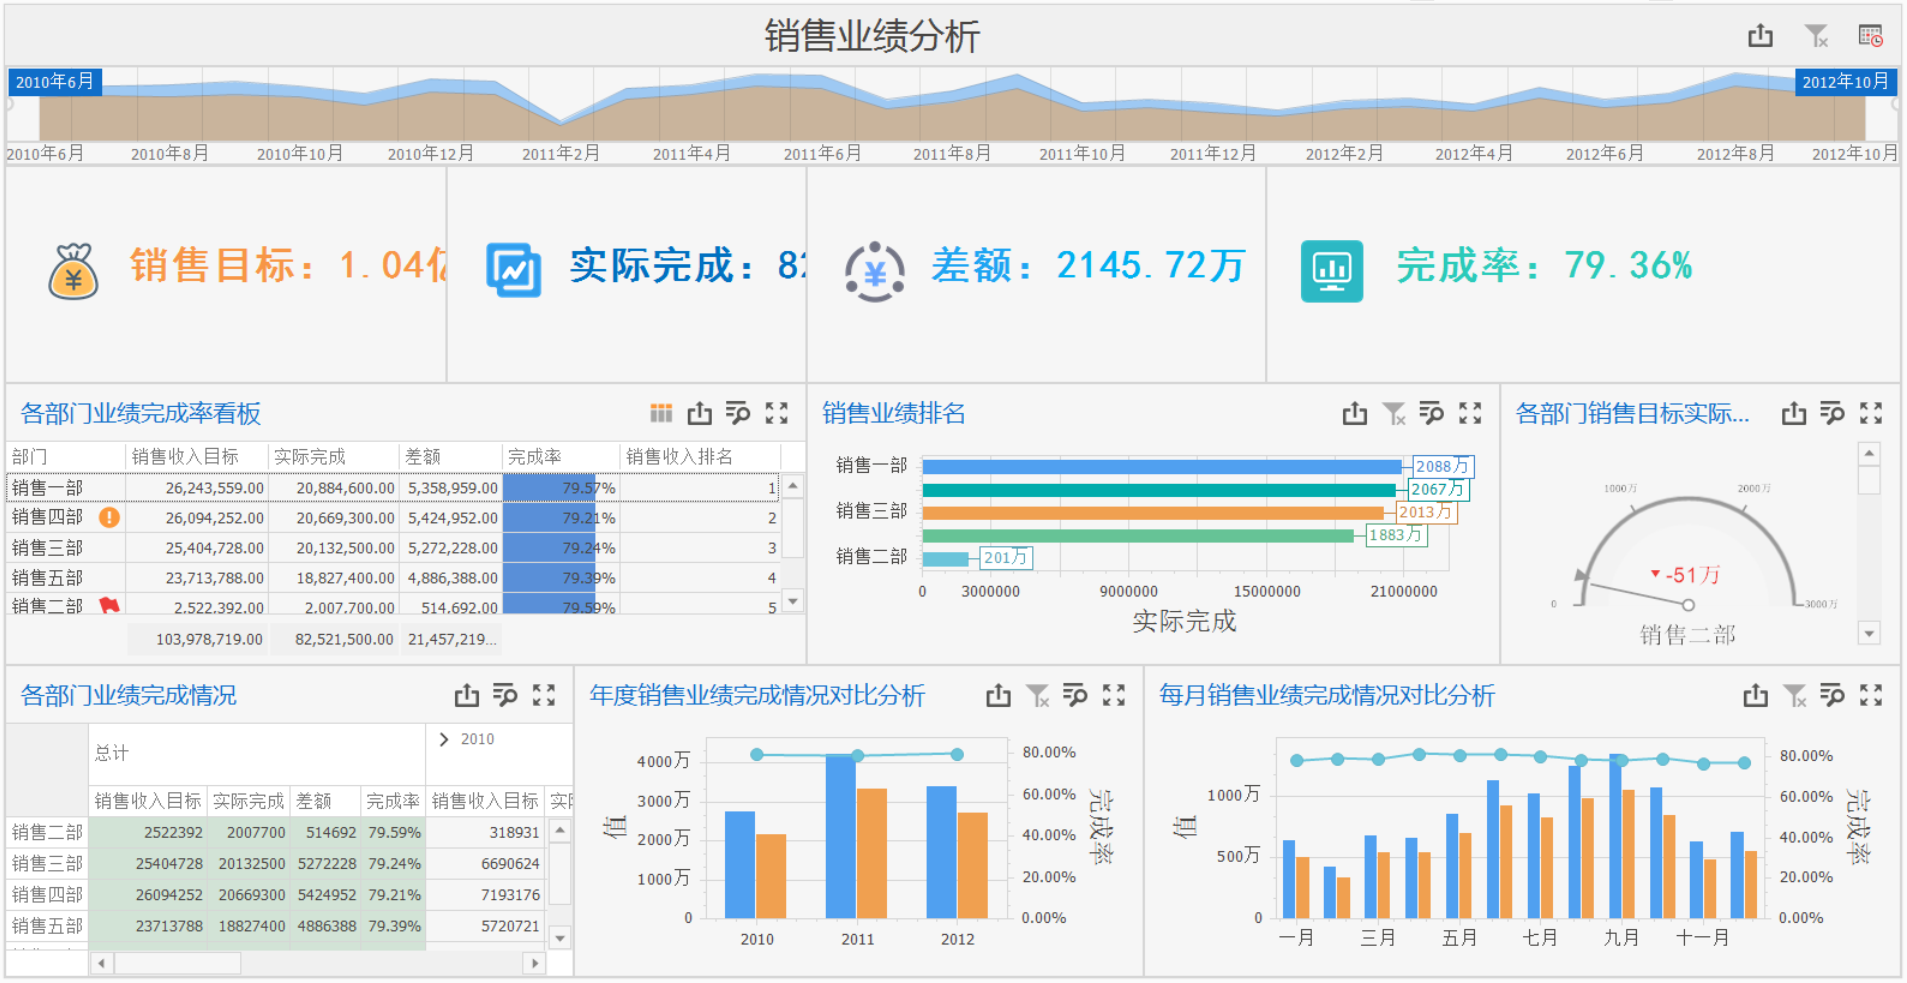Click the 20132500 cell in pivot table

pos(251,863)
